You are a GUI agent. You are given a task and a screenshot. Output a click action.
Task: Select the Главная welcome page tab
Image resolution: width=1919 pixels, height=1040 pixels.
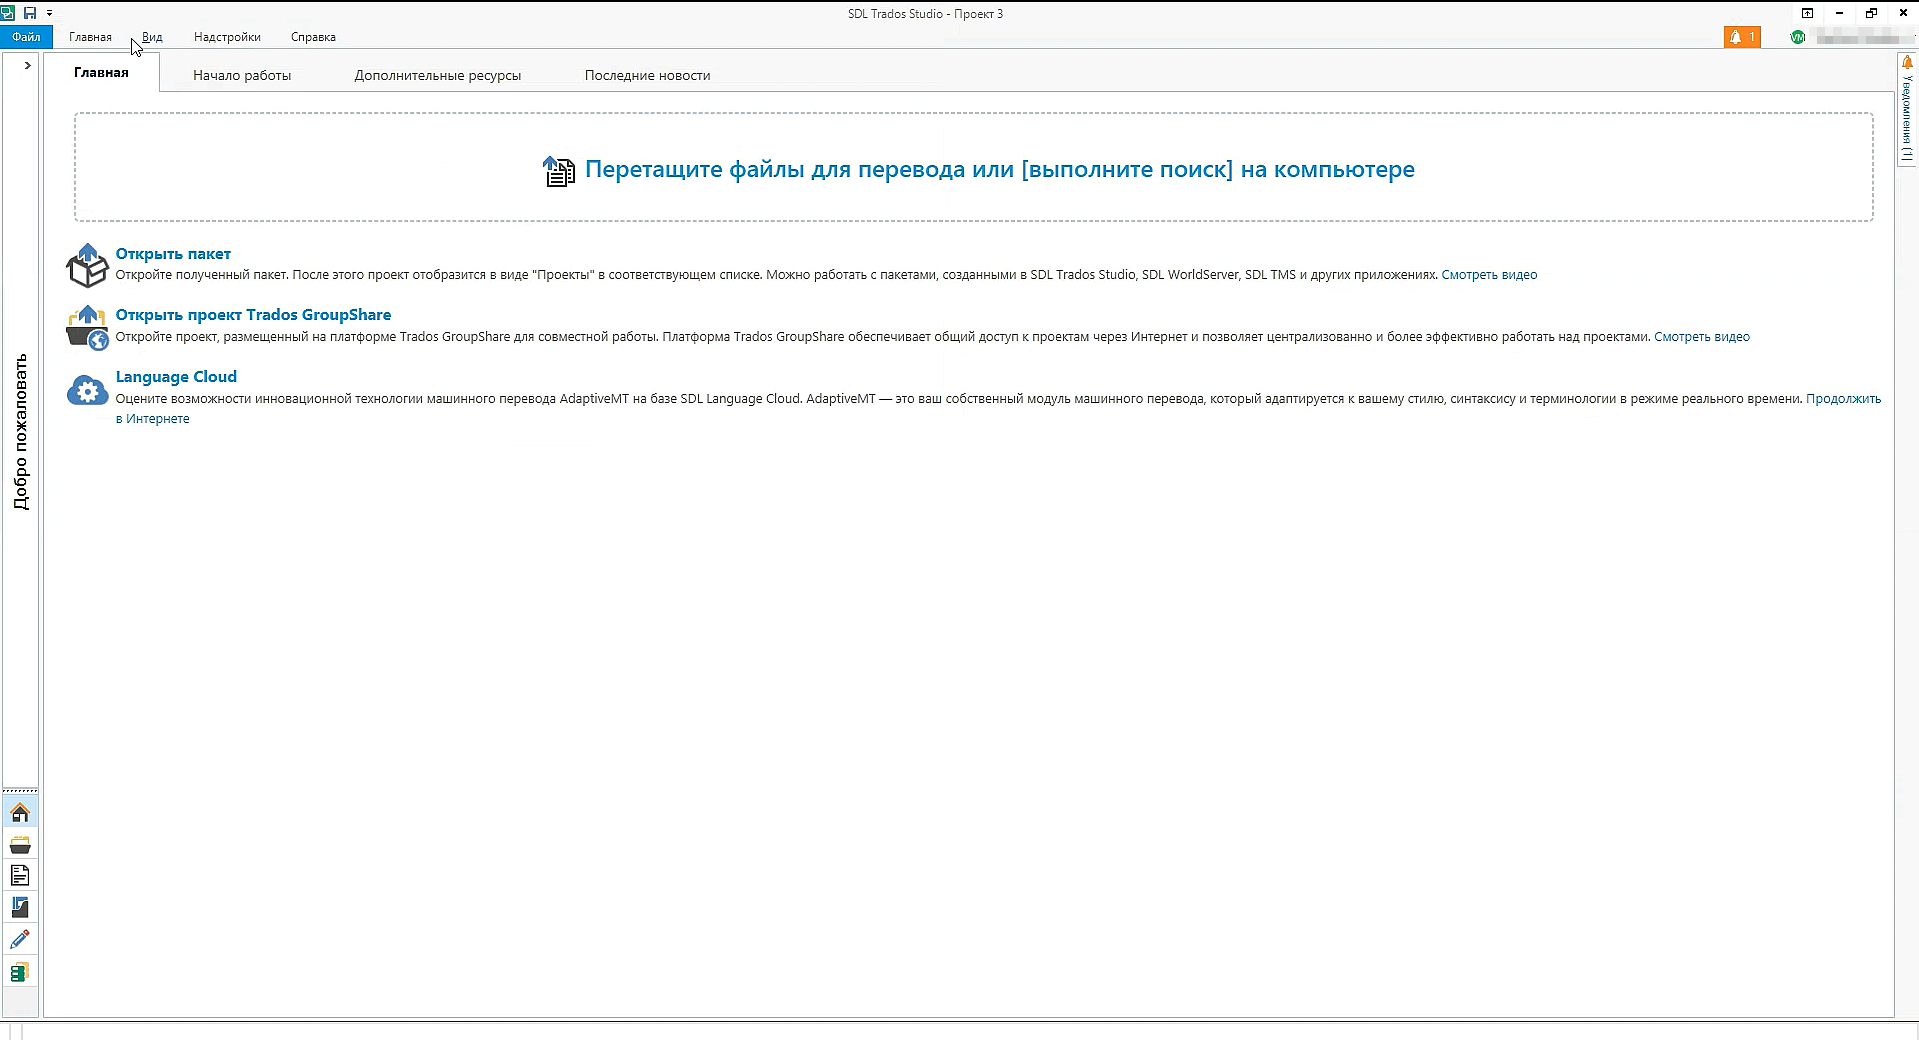[x=101, y=72]
